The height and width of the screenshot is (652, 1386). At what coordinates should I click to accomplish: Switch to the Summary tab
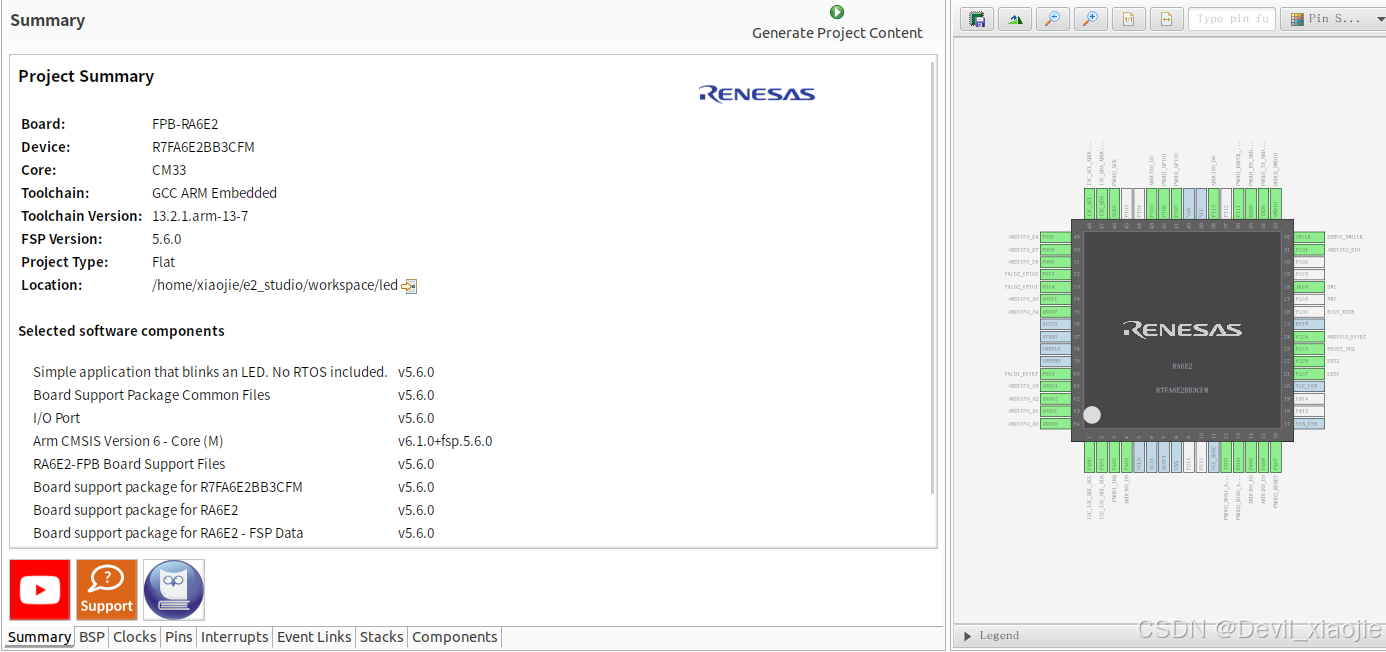[40, 637]
